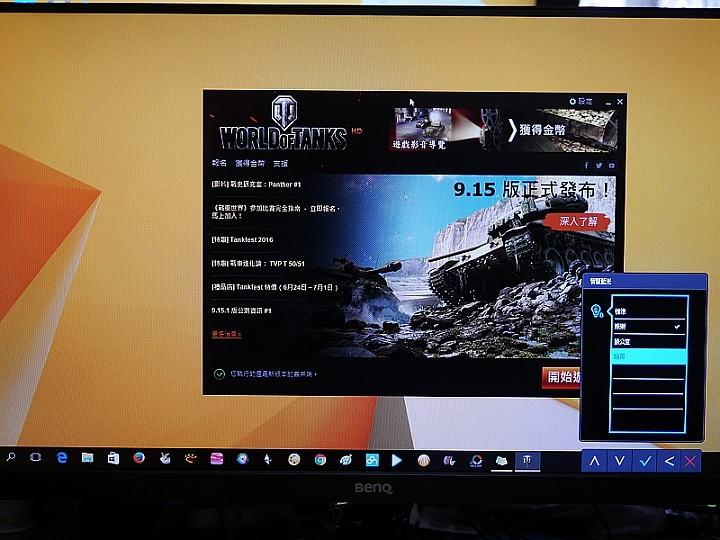Click the light bulb icon in the monitor OSD

[x=596, y=311]
